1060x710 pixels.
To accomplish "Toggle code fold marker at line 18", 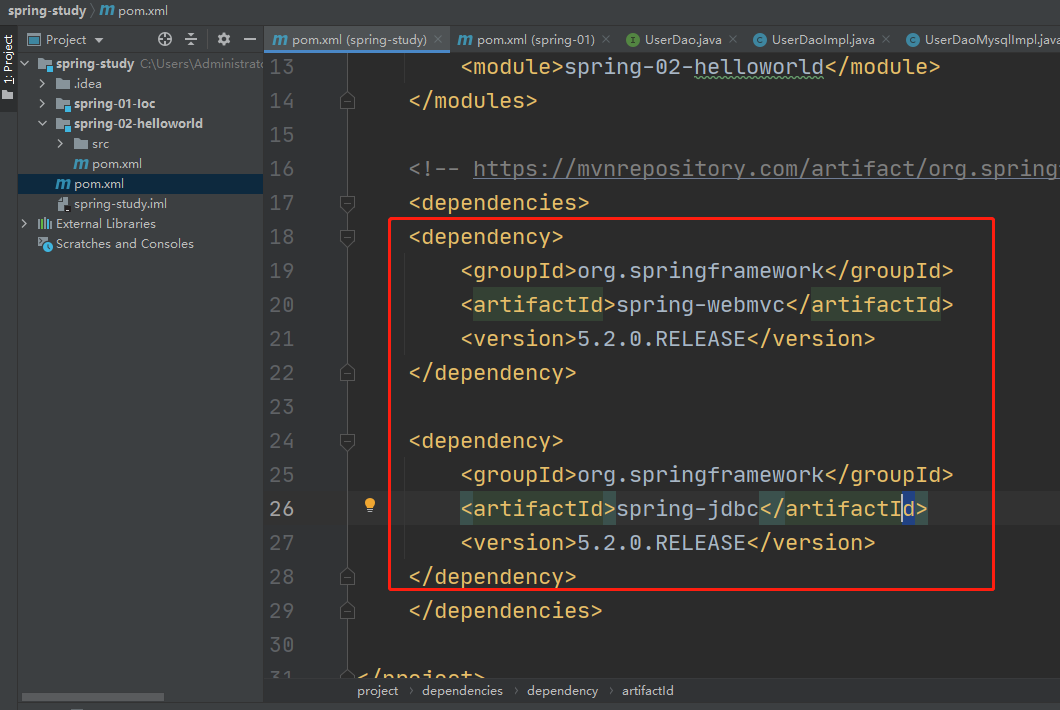I will coord(347,237).
